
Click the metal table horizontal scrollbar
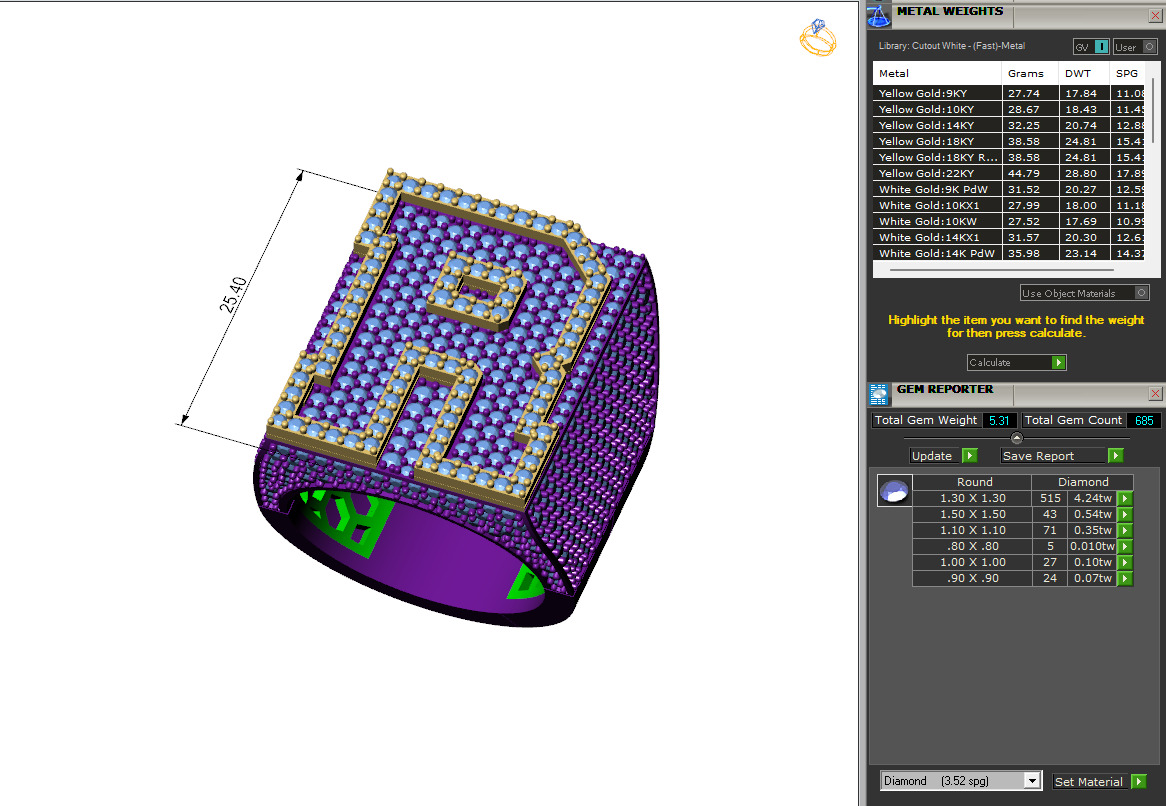point(1001,270)
